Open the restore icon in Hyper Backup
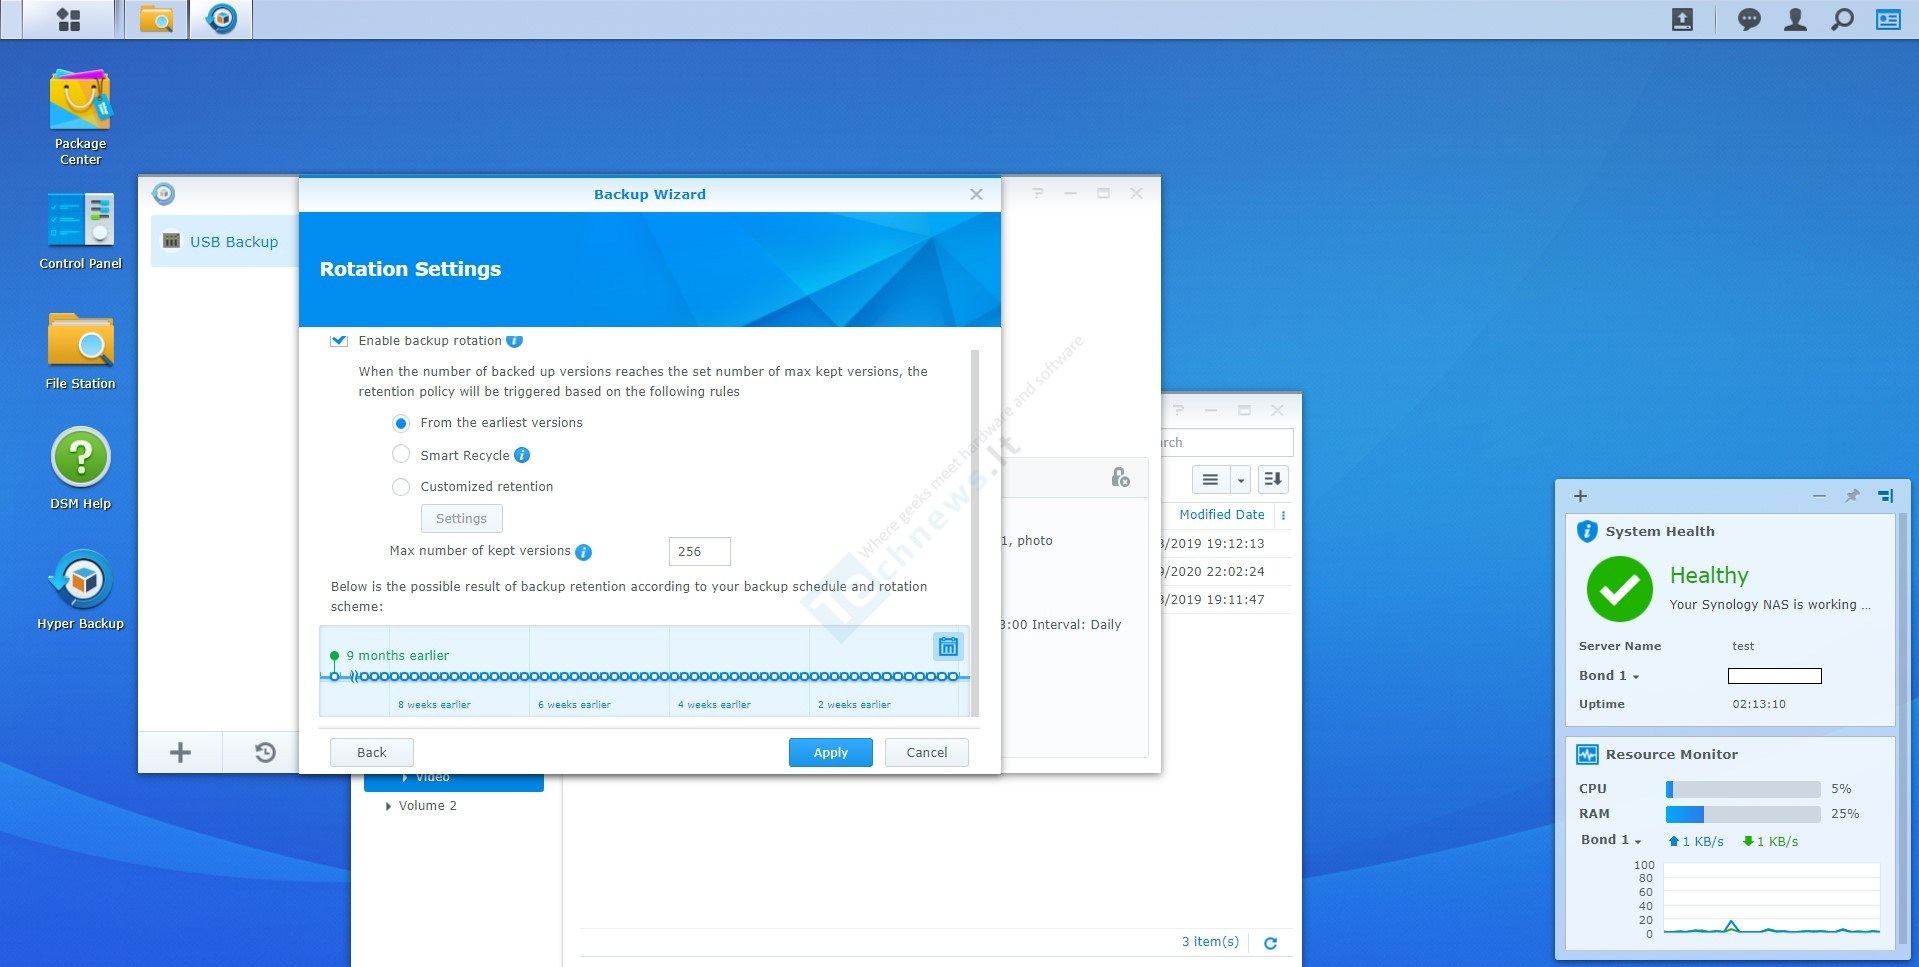 (265, 752)
